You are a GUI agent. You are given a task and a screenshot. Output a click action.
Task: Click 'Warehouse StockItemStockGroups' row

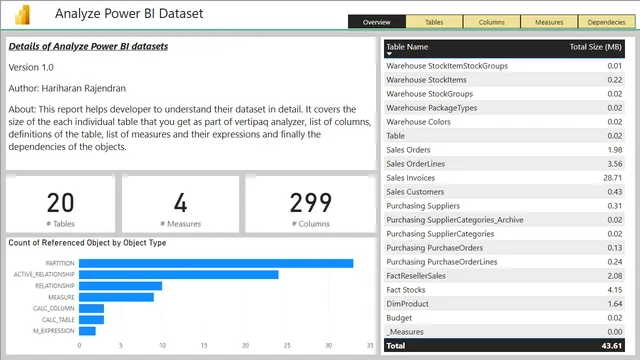[504, 66]
